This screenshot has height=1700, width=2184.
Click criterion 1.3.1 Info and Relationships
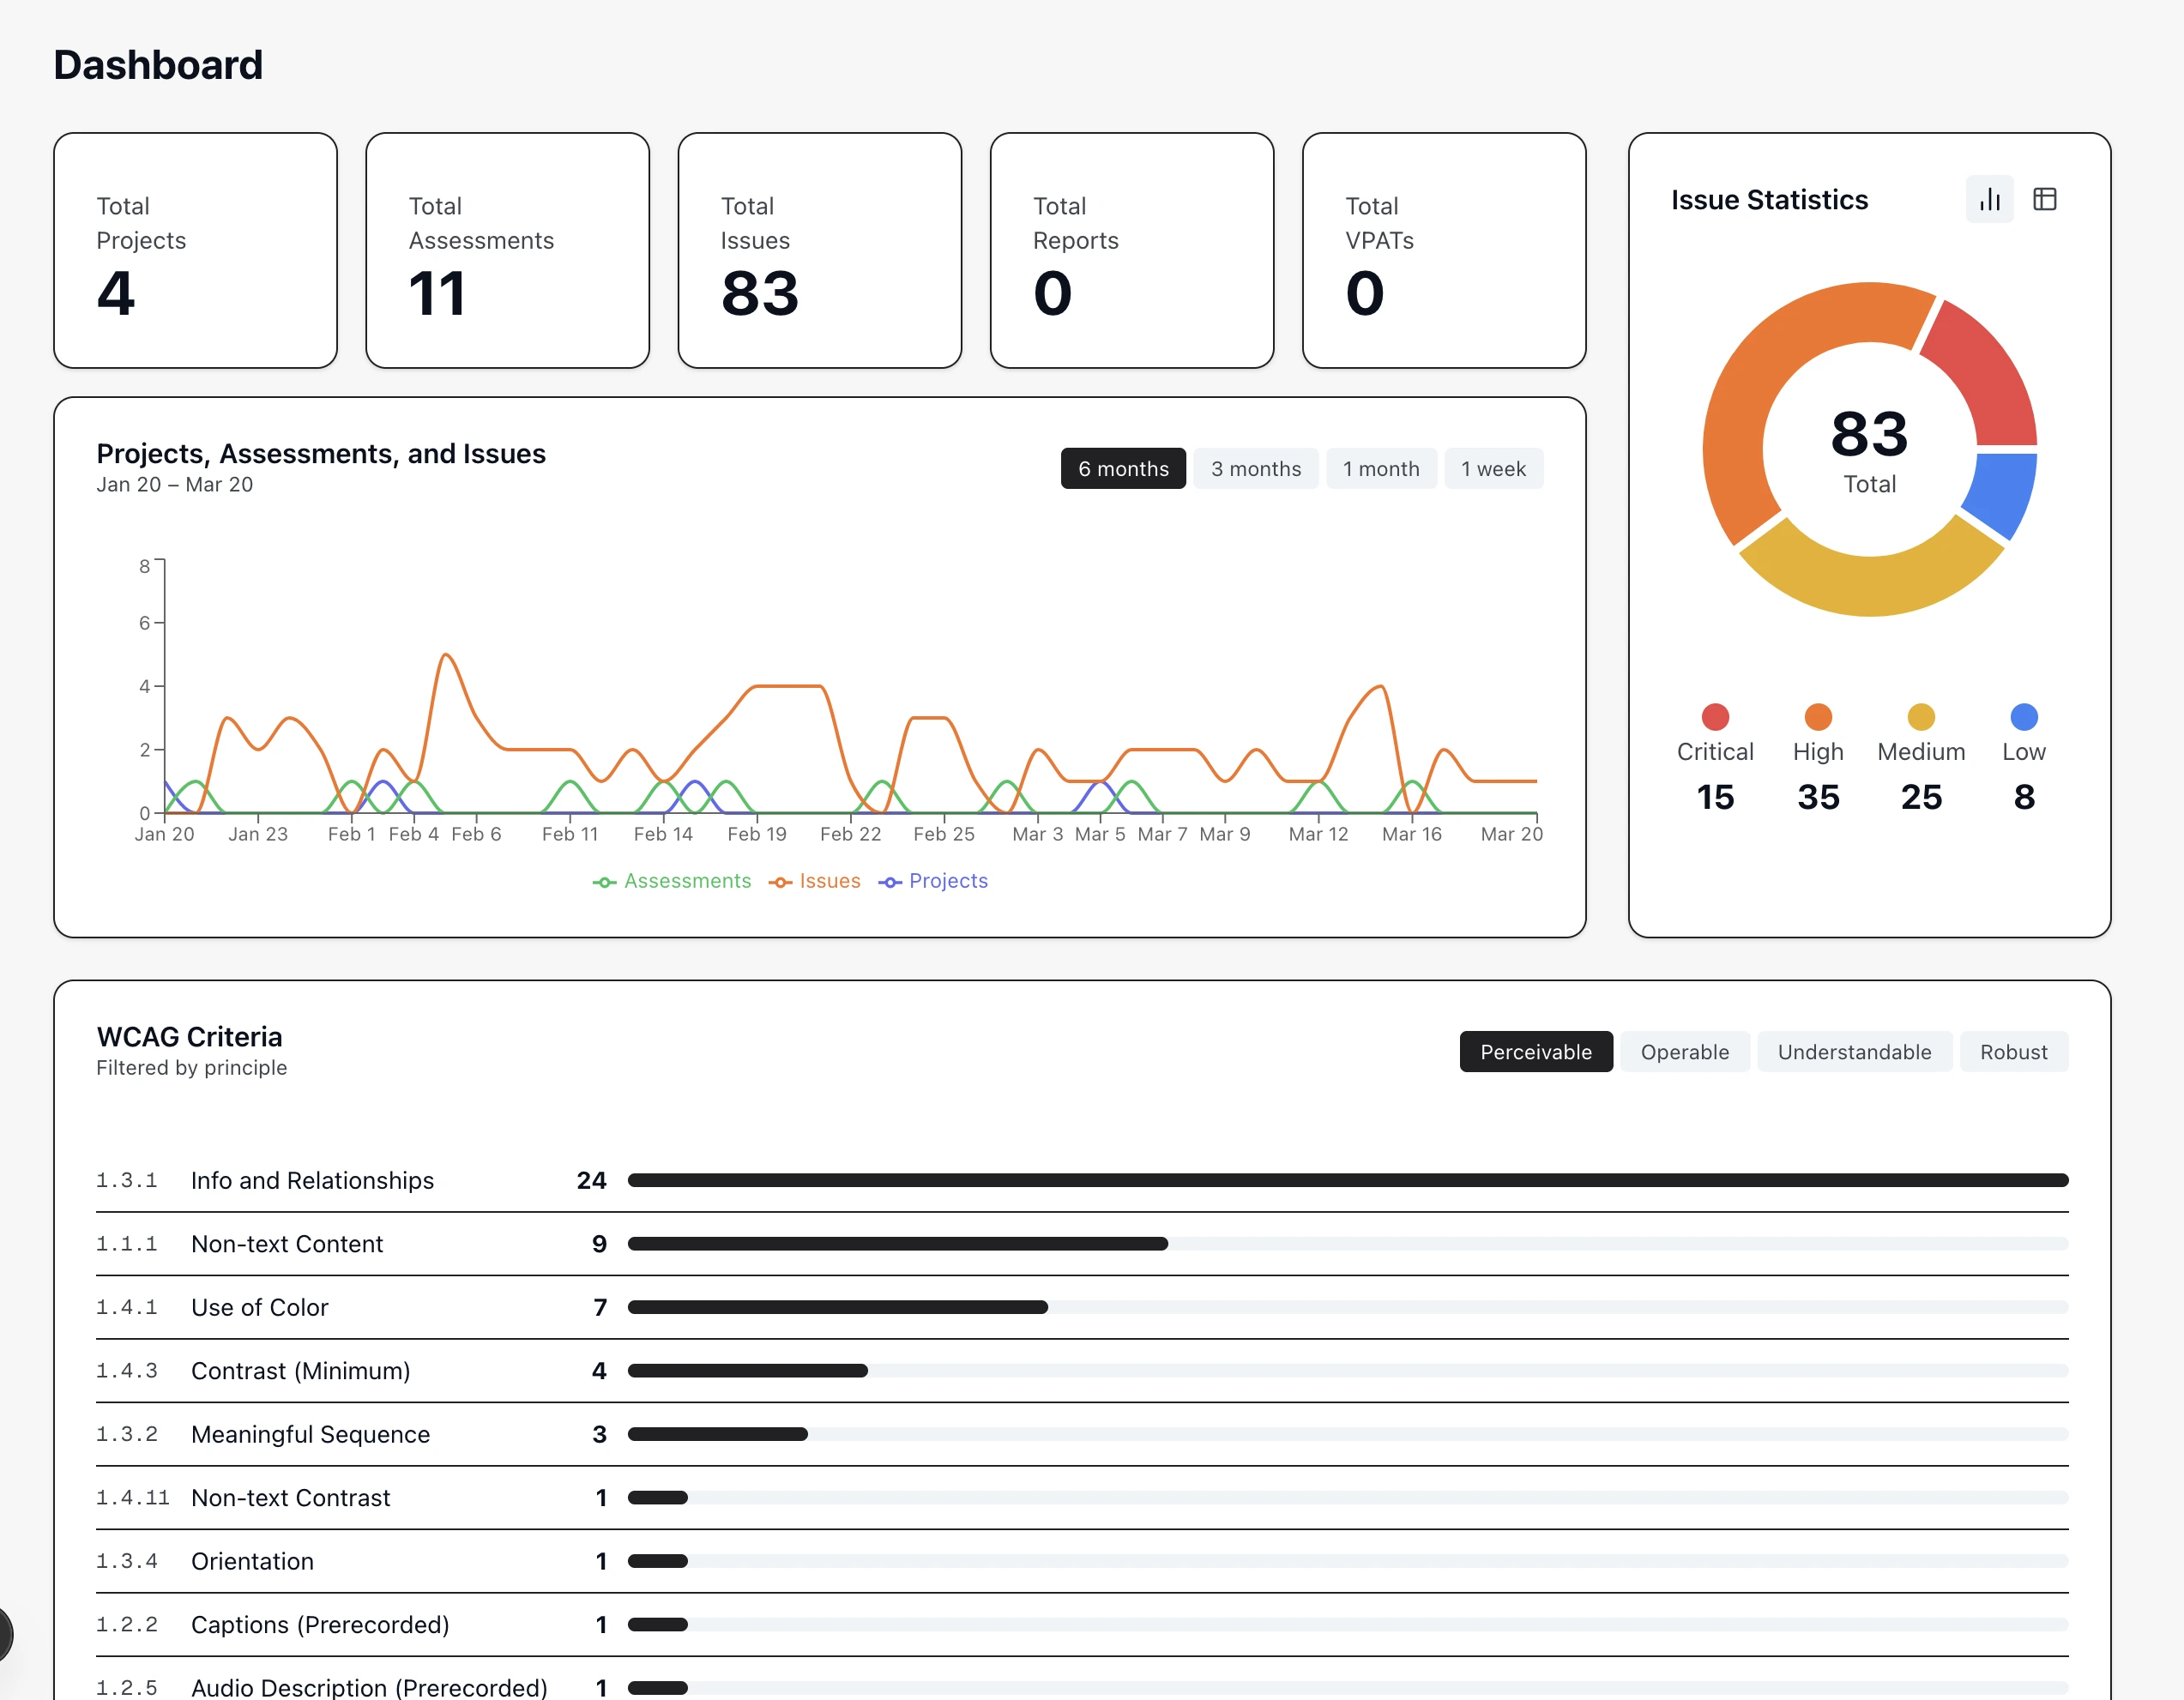point(311,1181)
